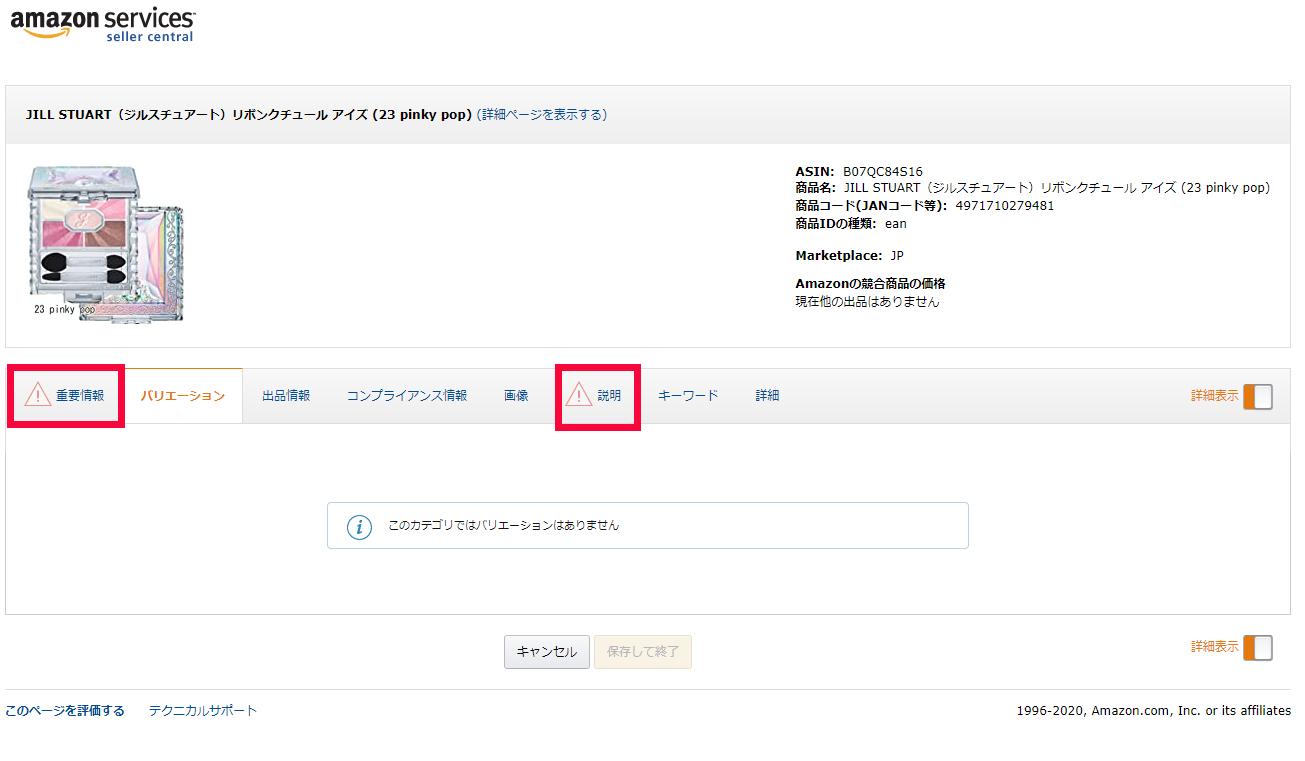The height and width of the screenshot is (761, 1305).
Task: Toggle the 詳細表示 switch in the tab bar
Action: [x=1257, y=396]
